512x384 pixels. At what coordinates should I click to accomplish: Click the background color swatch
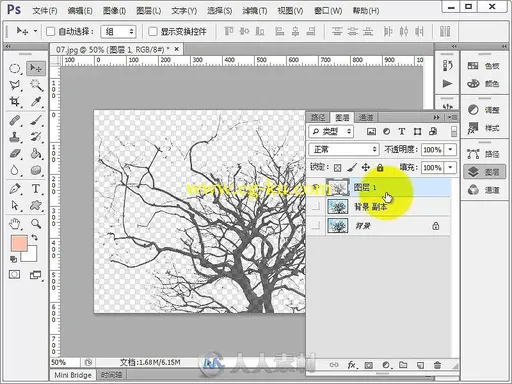(x=31, y=256)
